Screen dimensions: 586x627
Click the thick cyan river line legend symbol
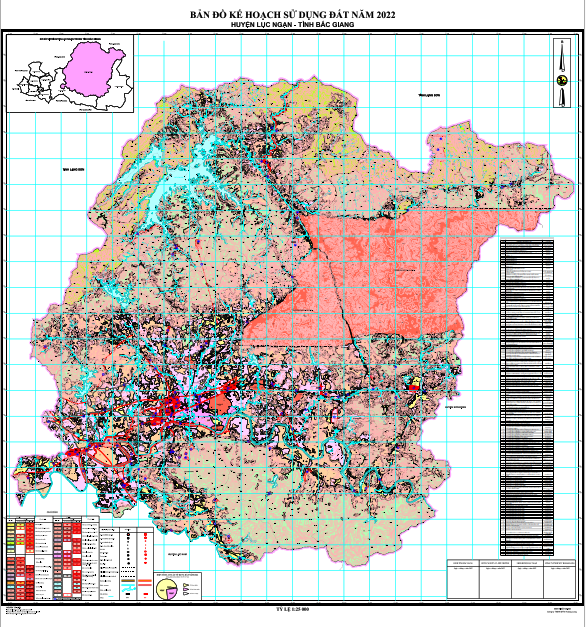pyautogui.click(x=128, y=585)
